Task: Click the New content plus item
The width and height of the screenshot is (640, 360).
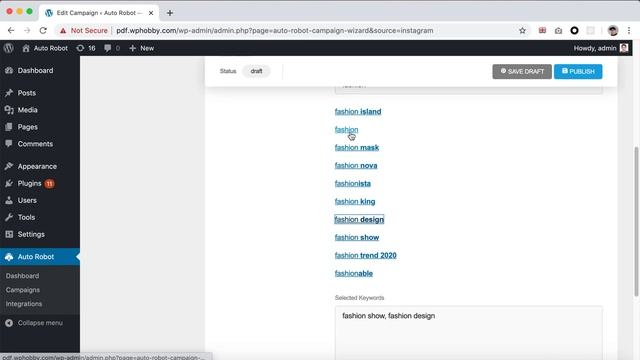Action: (141, 48)
